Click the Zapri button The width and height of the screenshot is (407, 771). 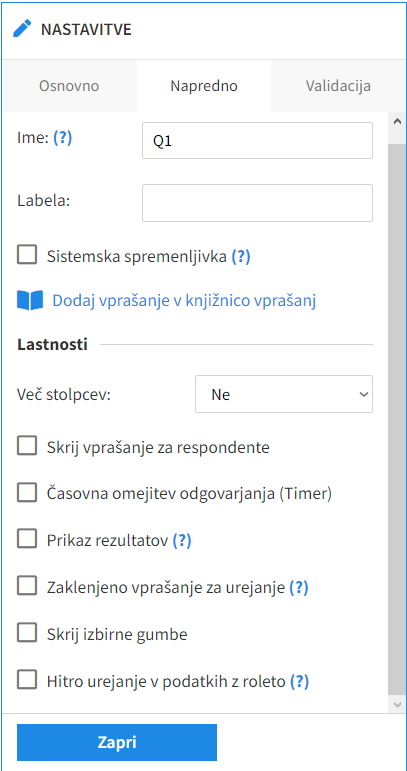click(x=117, y=742)
